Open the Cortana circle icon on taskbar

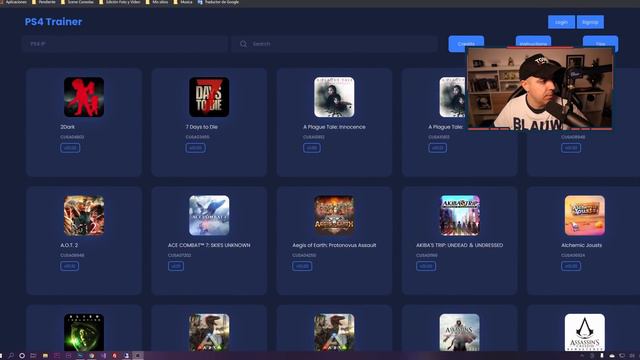pos(22,356)
